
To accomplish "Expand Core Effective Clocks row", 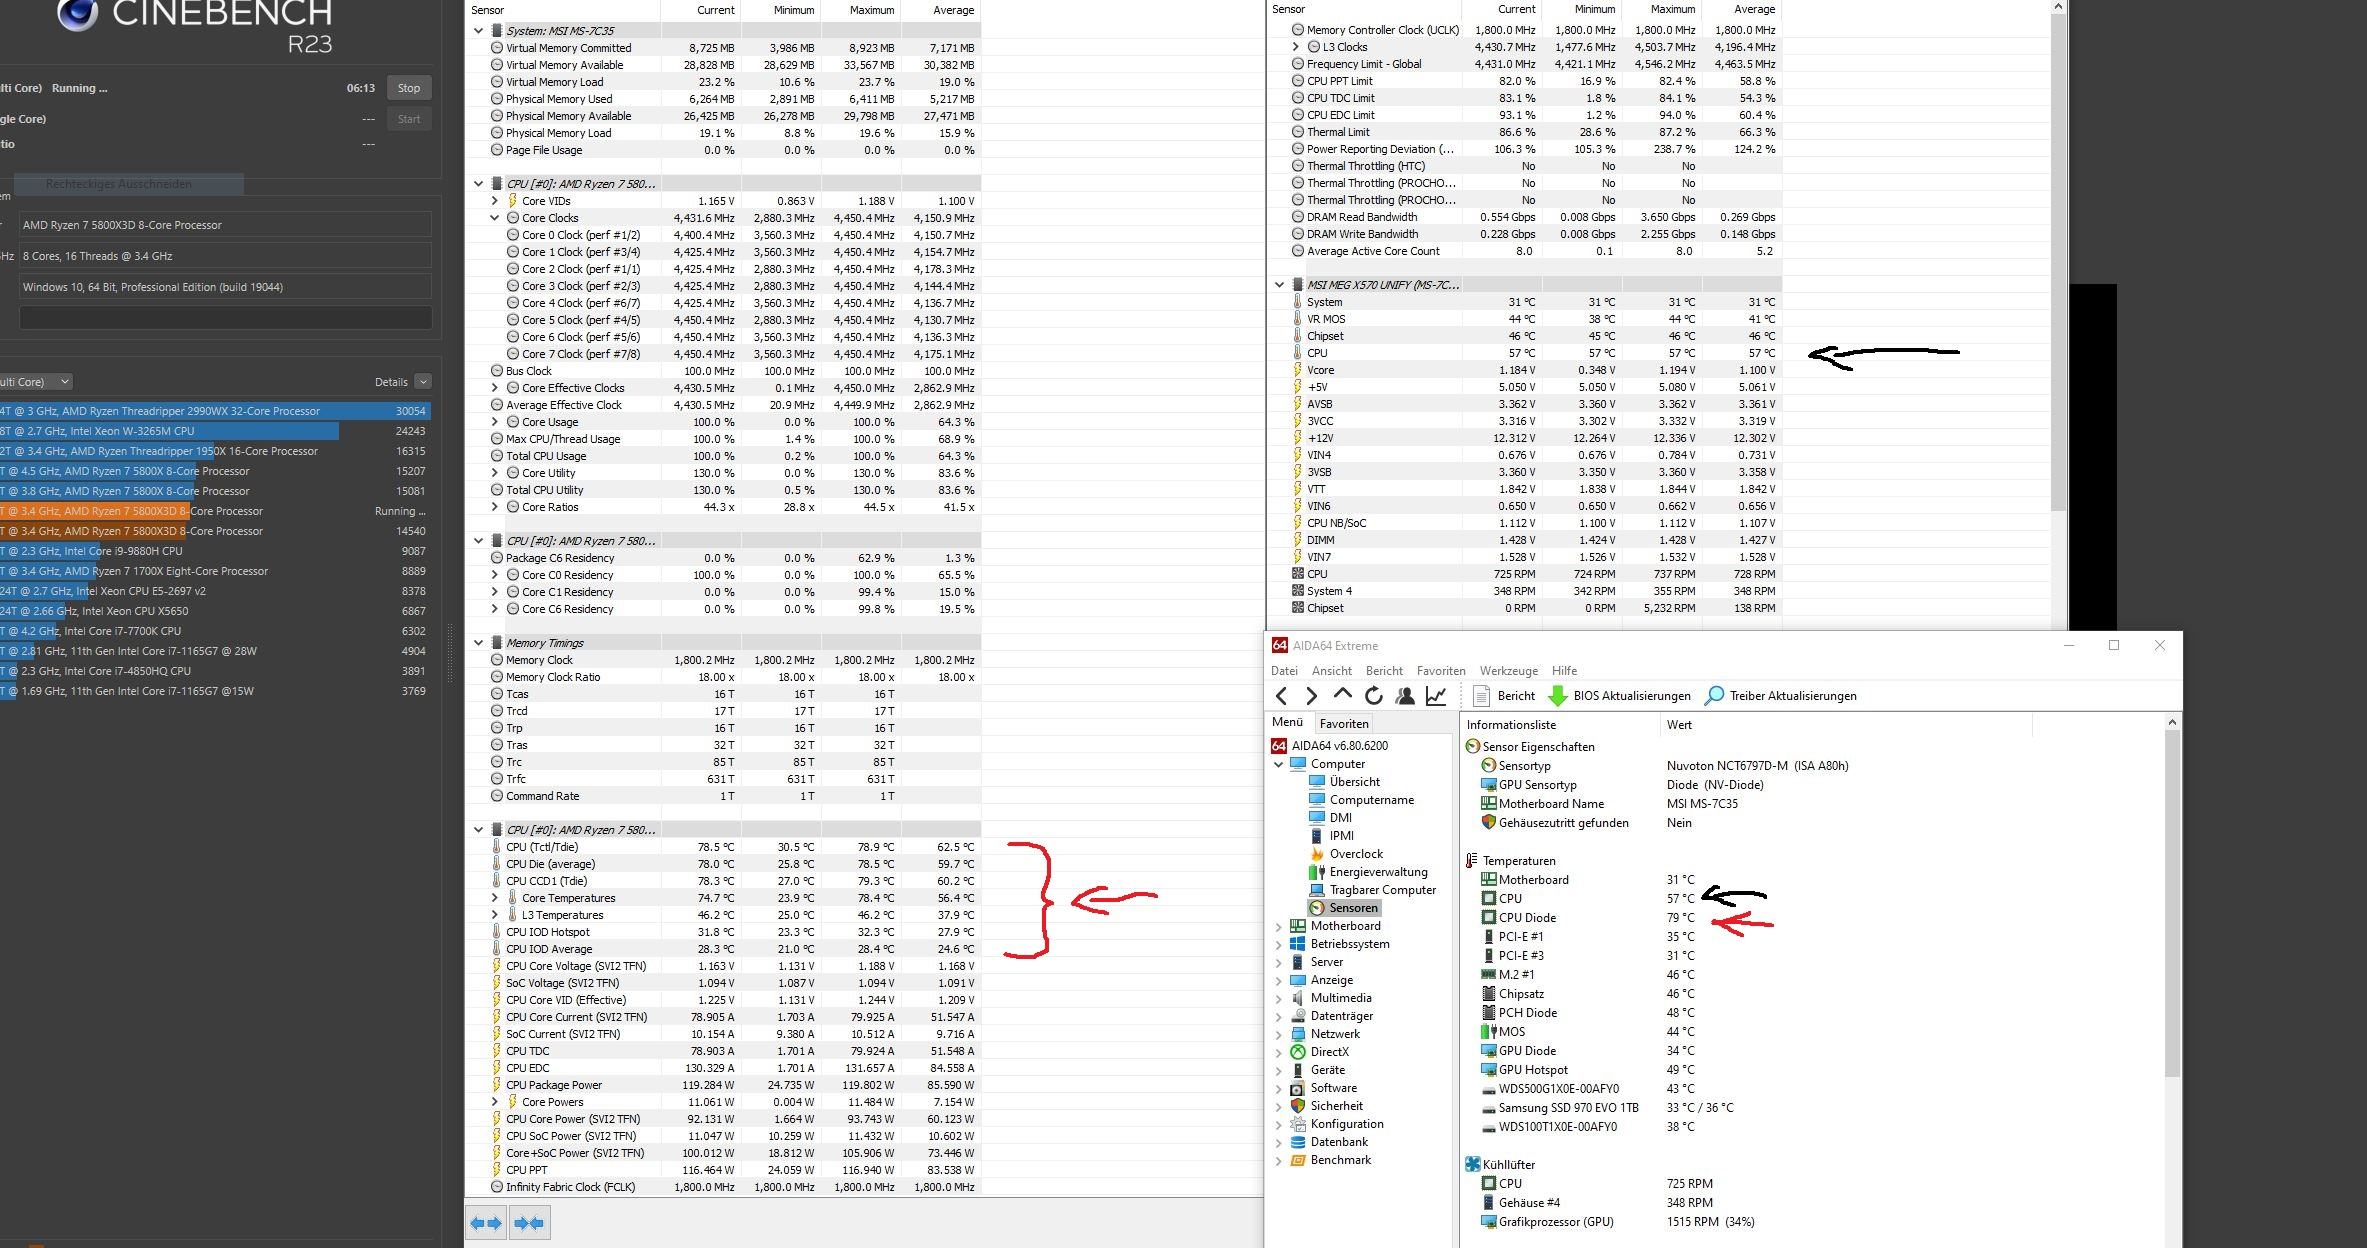I will click(x=495, y=388).
